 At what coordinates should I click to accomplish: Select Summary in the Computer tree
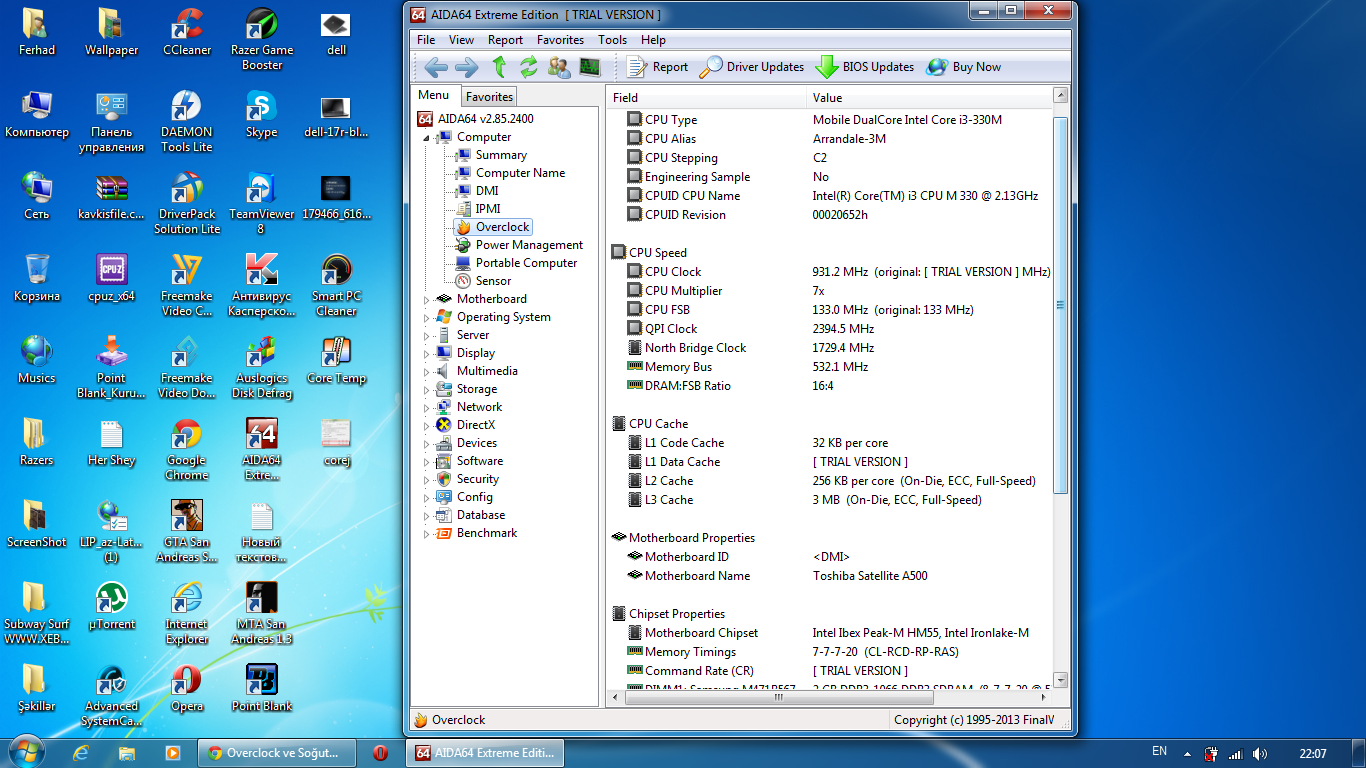[500, 155]
